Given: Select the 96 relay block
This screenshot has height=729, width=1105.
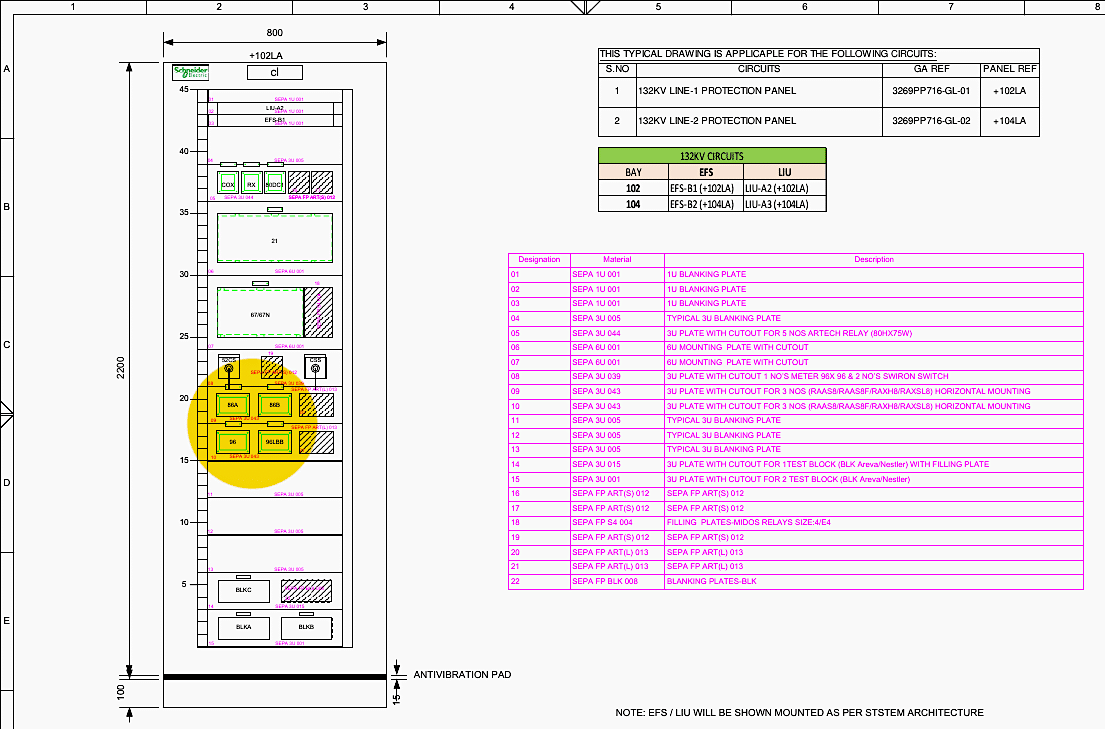Looking at the screenshot, I should 233,442.
